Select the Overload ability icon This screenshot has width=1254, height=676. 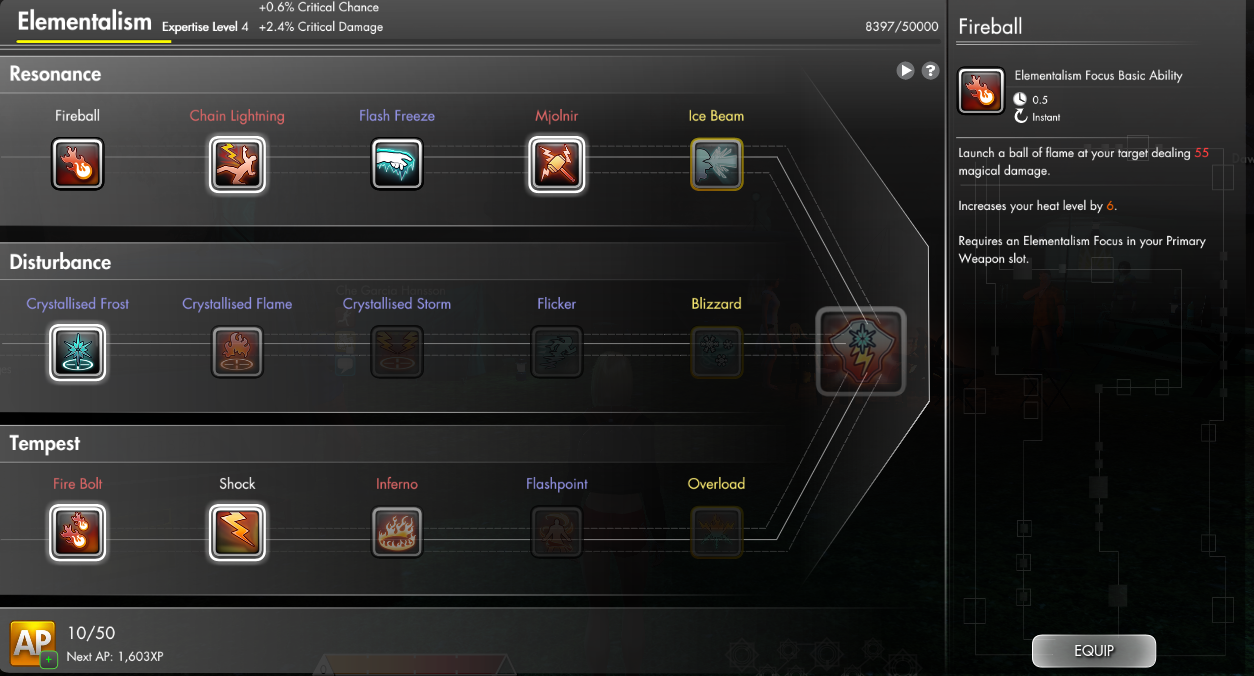pos(717,532)
